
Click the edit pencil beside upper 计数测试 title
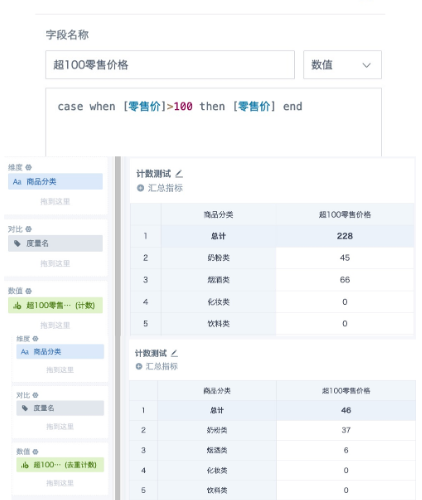(x=179, y=174)
